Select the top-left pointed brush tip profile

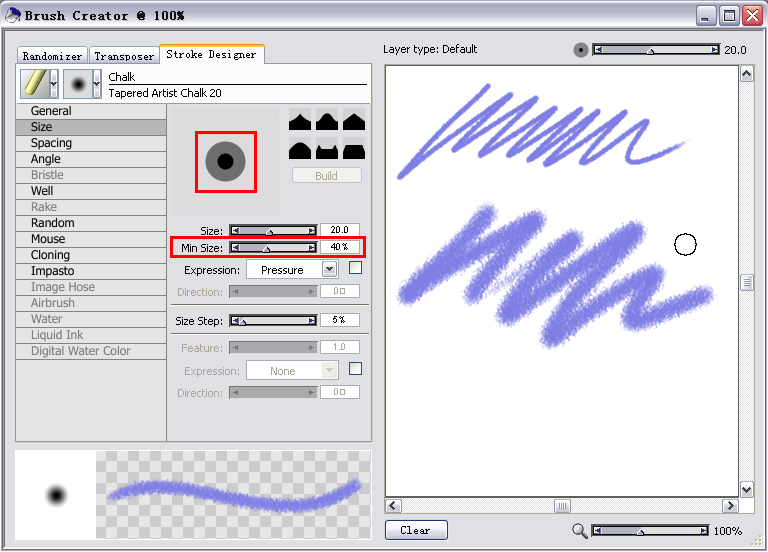301,121
